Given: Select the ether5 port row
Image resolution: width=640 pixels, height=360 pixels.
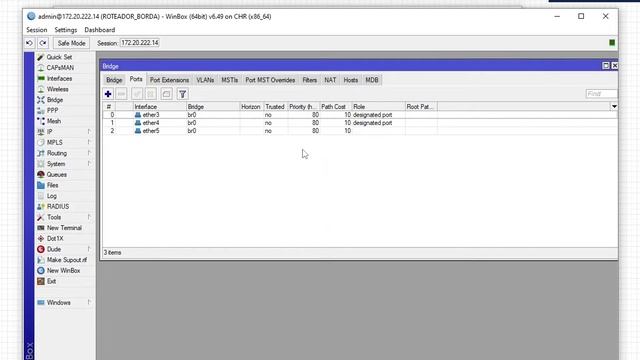Looking at the screenshot, I should [359, 131].
